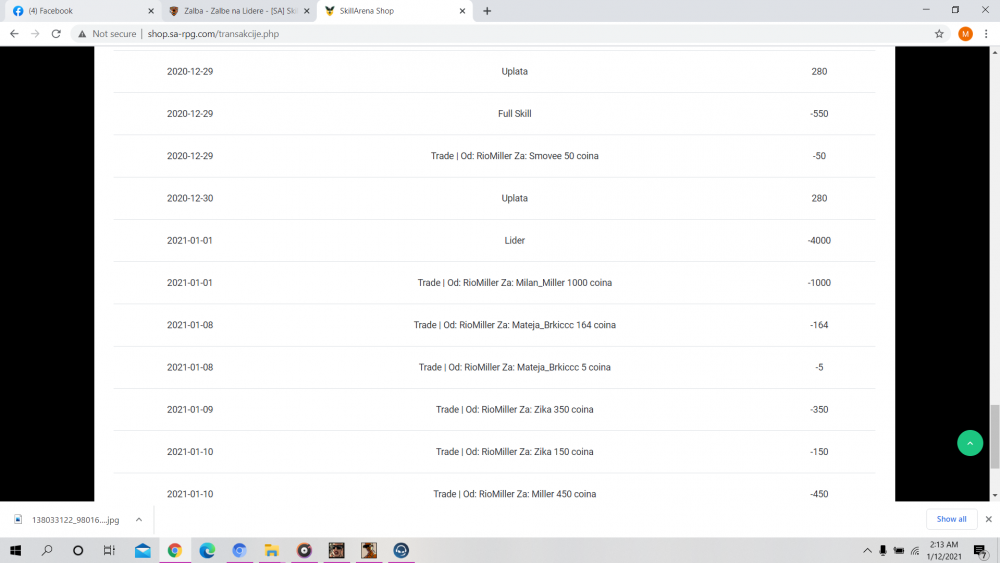Bookmark this page with the star icon

tap(939, 33)
